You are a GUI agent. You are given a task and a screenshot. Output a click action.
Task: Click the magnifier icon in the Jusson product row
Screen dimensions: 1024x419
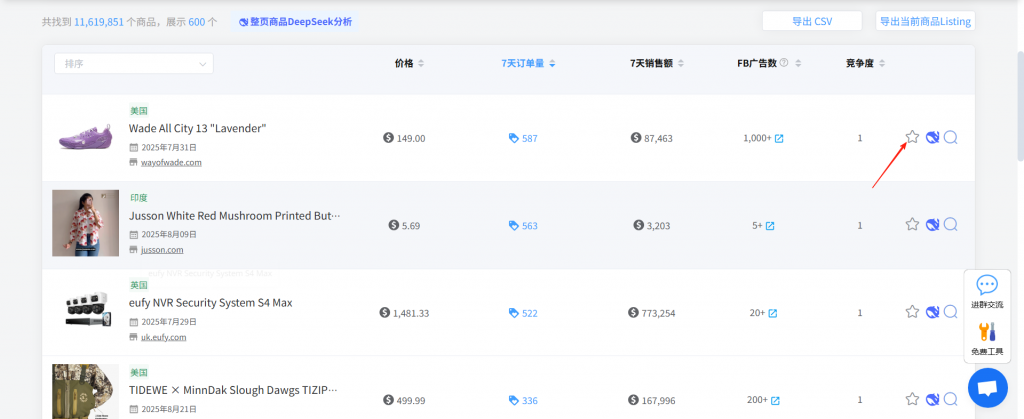coord(951,225)
